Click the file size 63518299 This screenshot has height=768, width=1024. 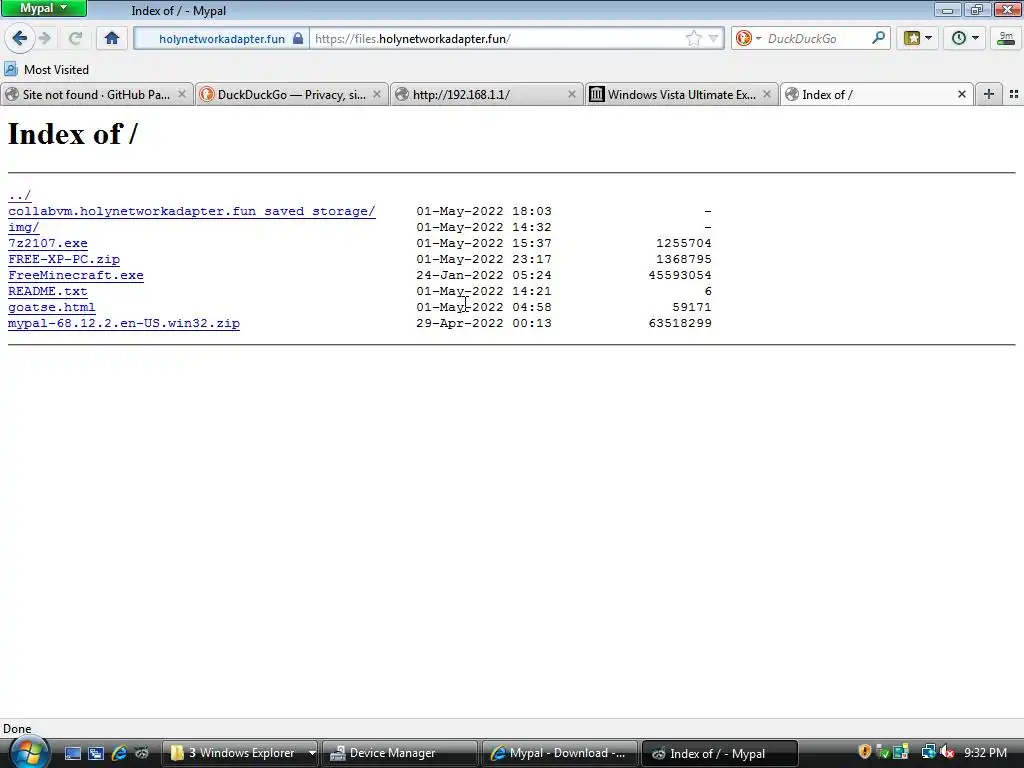680,323
